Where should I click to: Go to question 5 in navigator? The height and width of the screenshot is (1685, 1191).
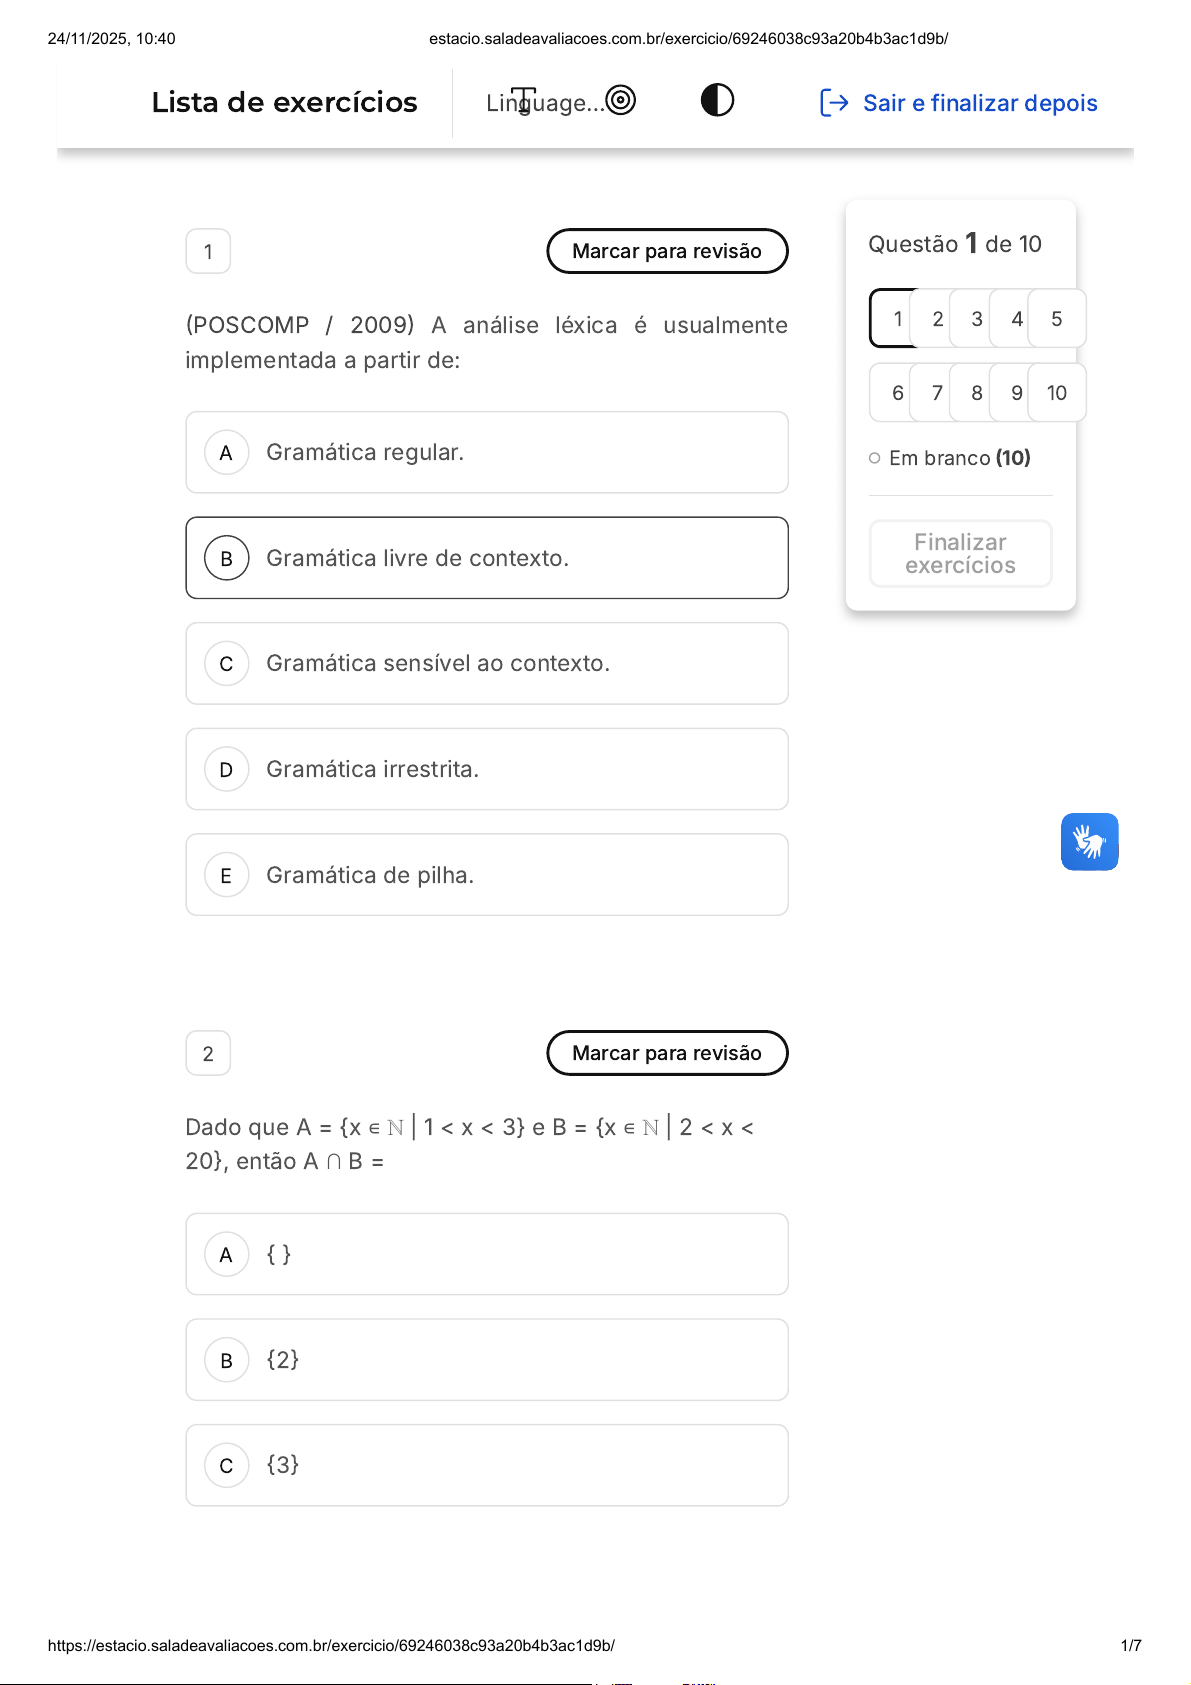point(1057,319)
